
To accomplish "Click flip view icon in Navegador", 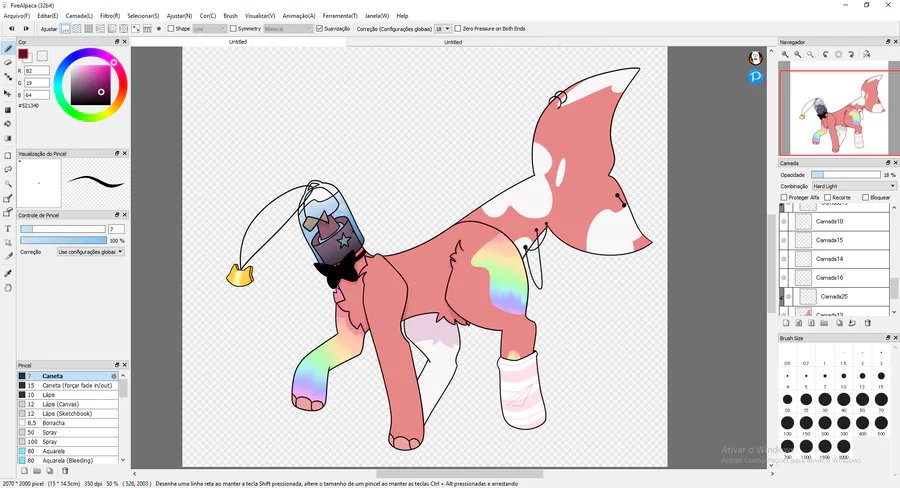I will point(867,54).
